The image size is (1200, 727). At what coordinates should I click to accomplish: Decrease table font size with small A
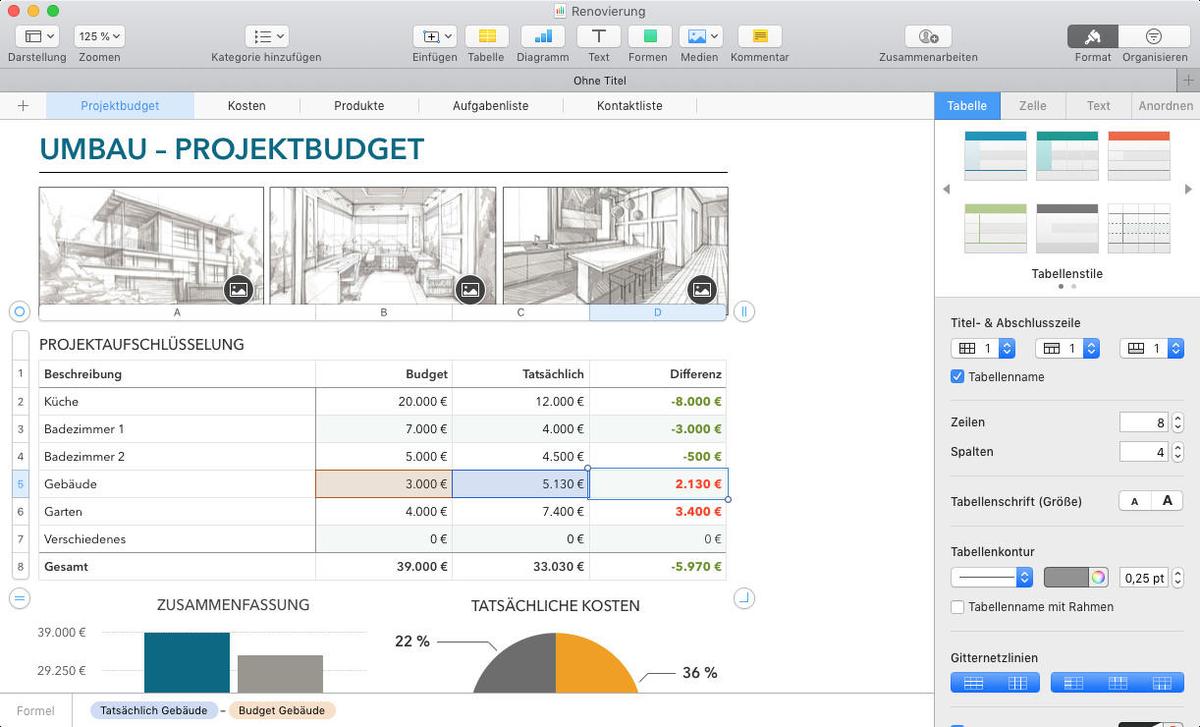point(1134,501)
